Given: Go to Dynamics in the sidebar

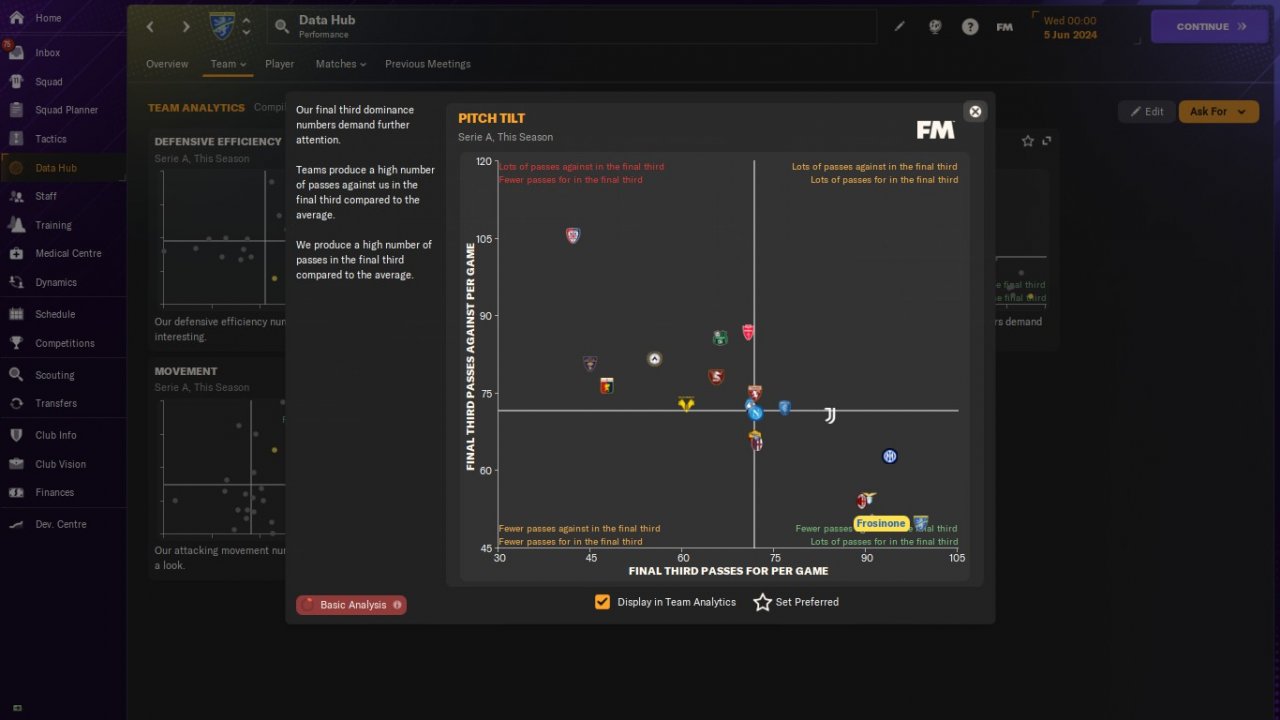Looking at the screenshot, I should [63, 282].
